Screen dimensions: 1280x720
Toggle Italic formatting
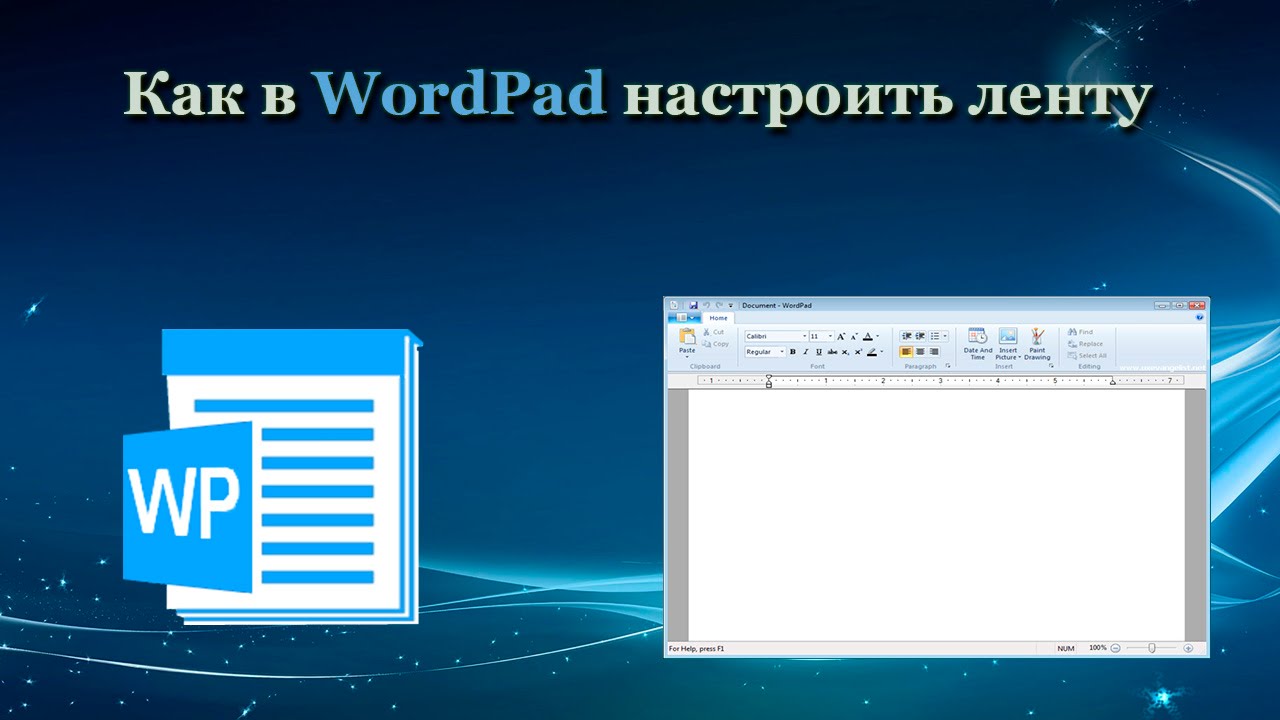(806, 352)
